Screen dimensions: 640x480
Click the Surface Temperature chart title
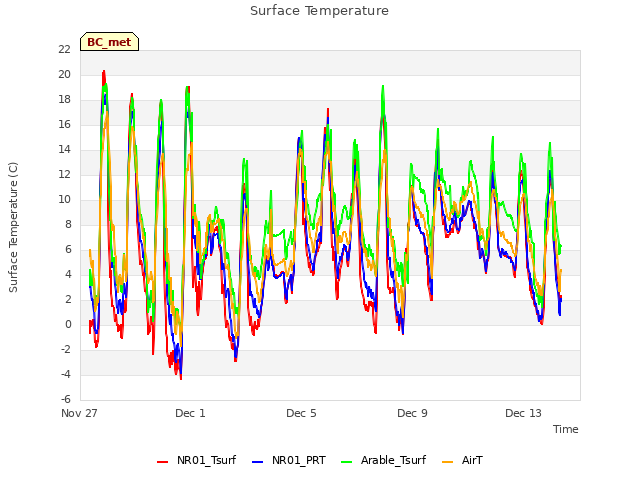pos(319,11)
